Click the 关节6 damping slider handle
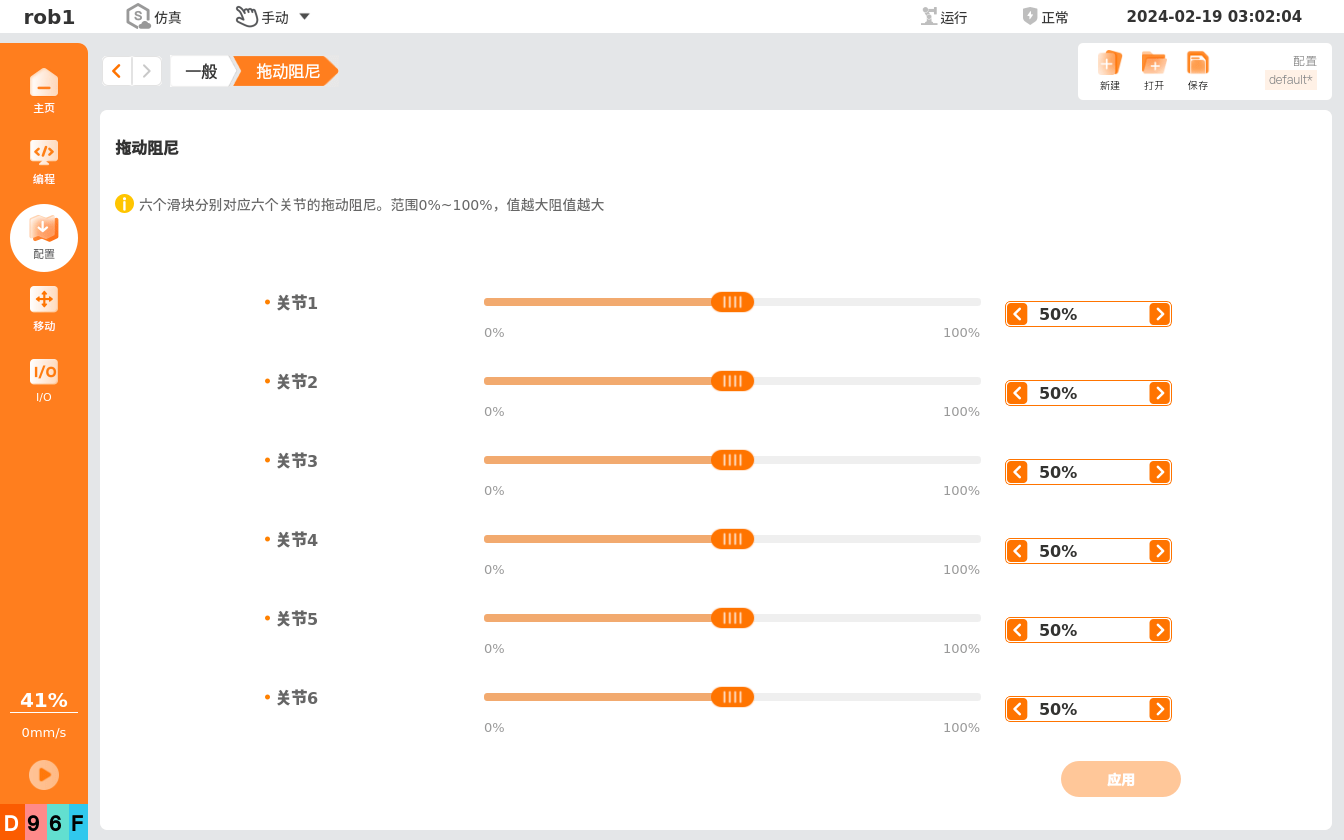The width and height of the screenshot is (1344, 840). [733, 697]
